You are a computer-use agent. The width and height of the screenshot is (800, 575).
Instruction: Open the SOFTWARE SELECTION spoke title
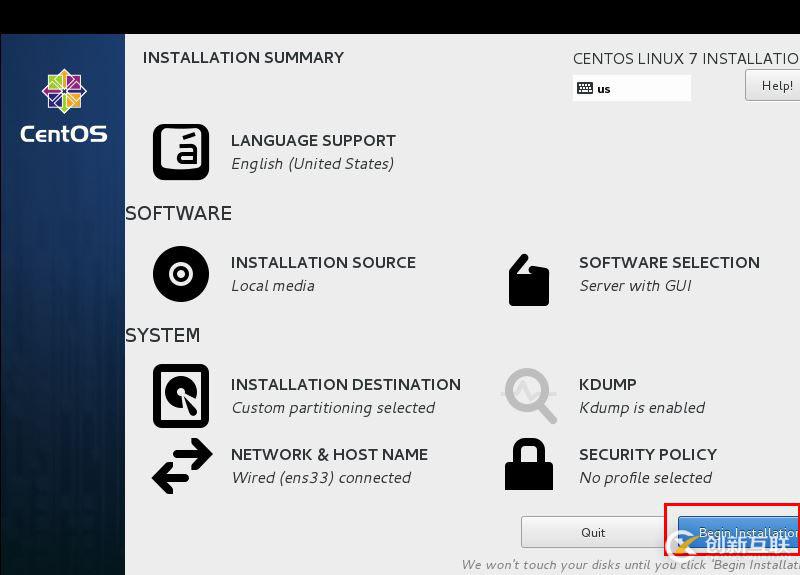click(x=669, y=263)
